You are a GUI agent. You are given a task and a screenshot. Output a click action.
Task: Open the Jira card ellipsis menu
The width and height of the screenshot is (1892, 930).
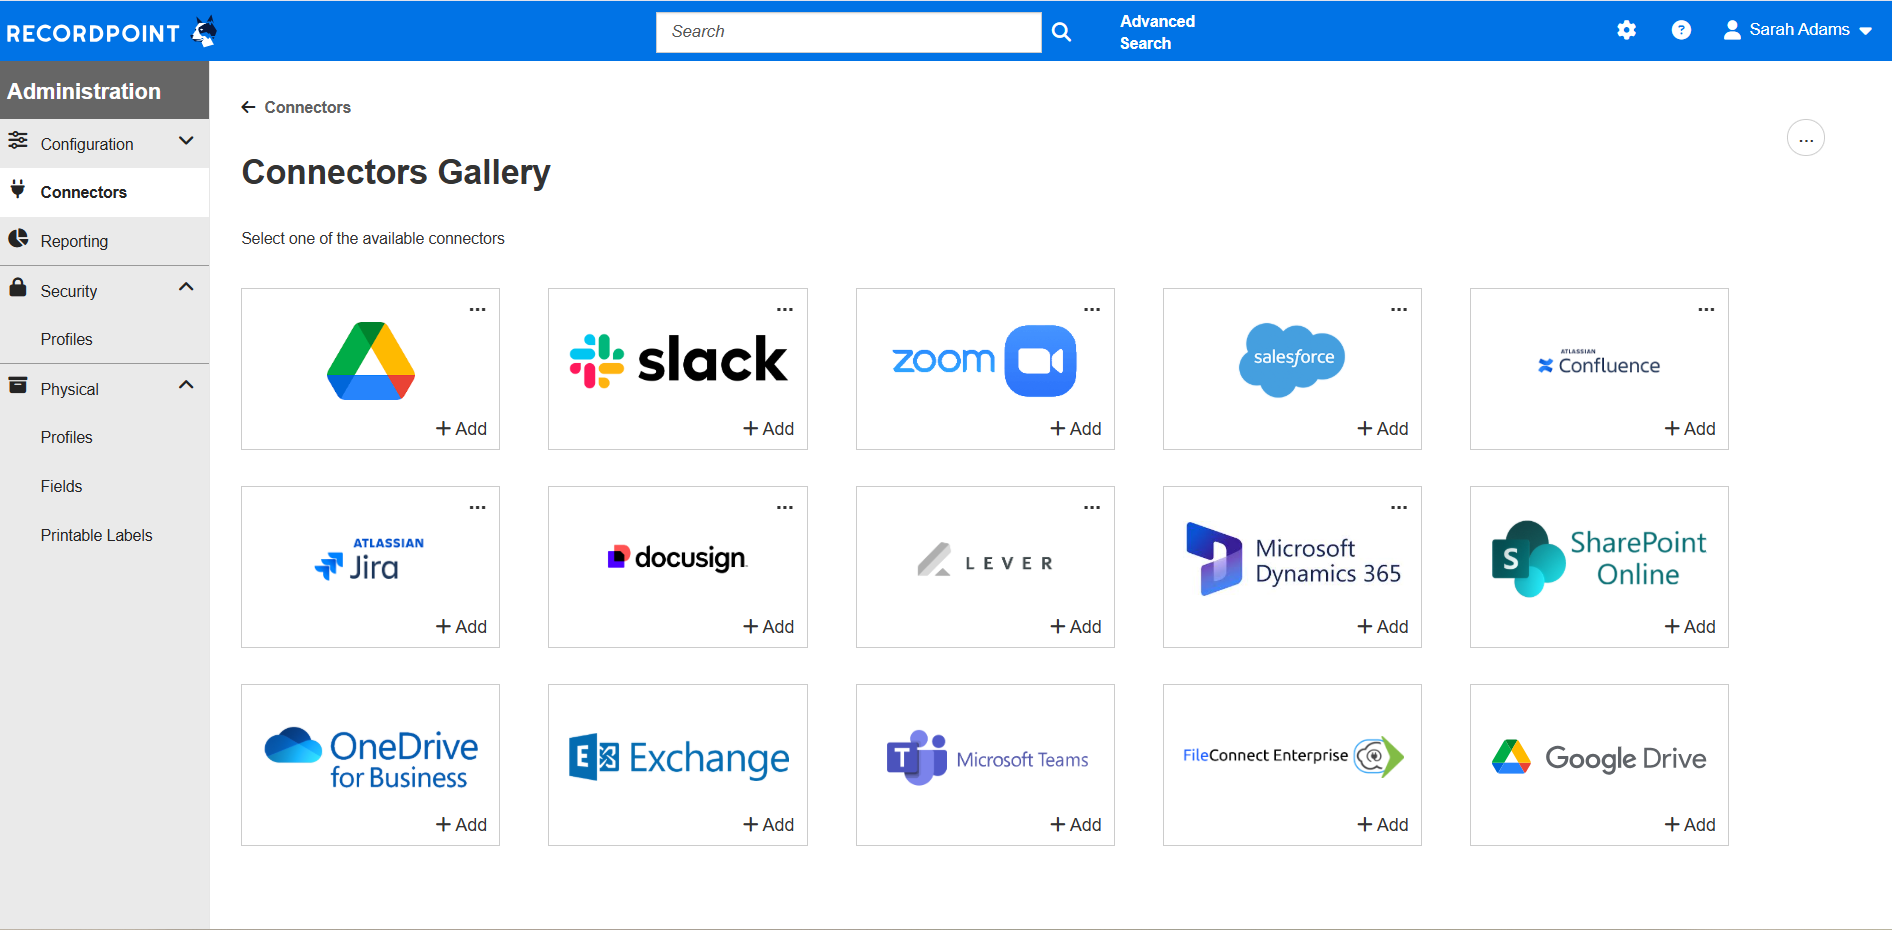[x=478, y=508]
